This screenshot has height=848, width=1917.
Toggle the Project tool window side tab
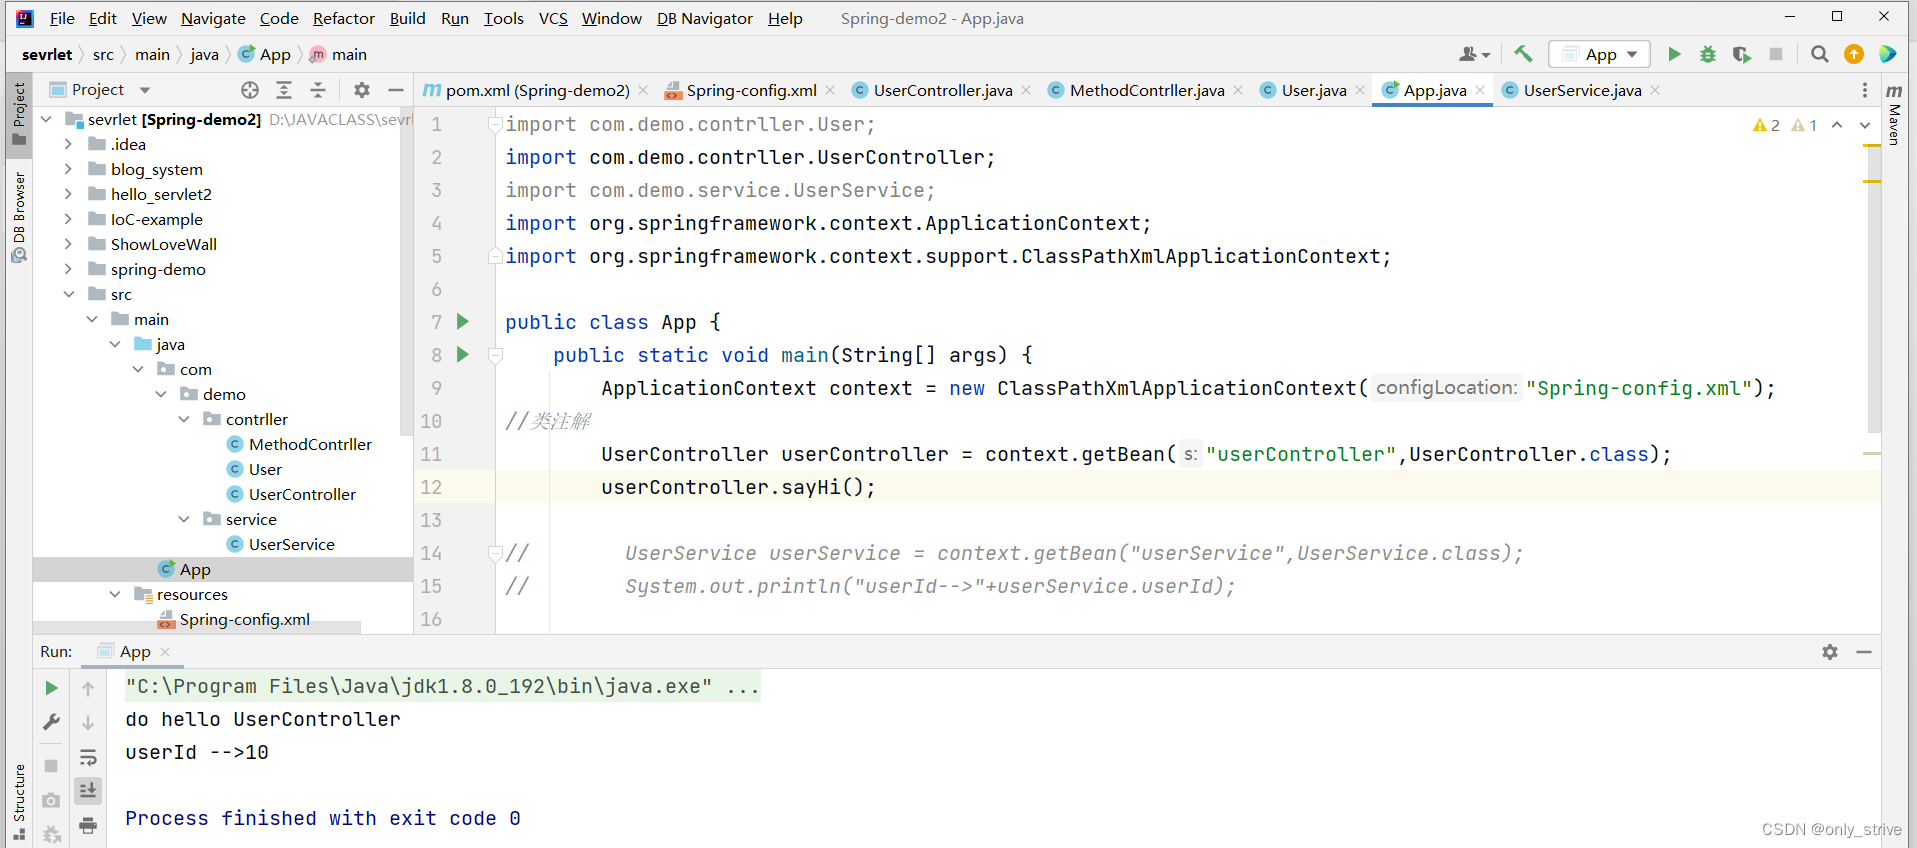coord(19,113)
